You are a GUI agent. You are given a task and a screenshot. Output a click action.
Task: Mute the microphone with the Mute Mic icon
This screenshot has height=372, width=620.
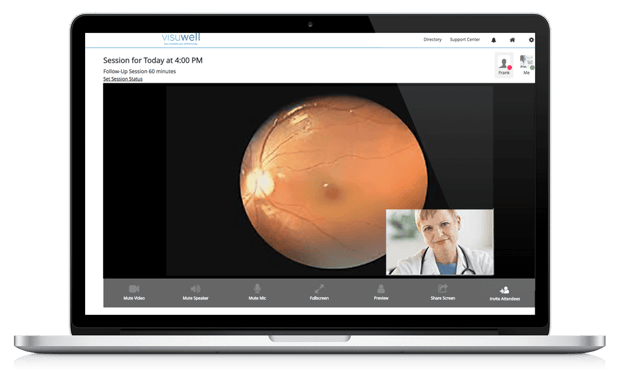click(x=257, y=288)
